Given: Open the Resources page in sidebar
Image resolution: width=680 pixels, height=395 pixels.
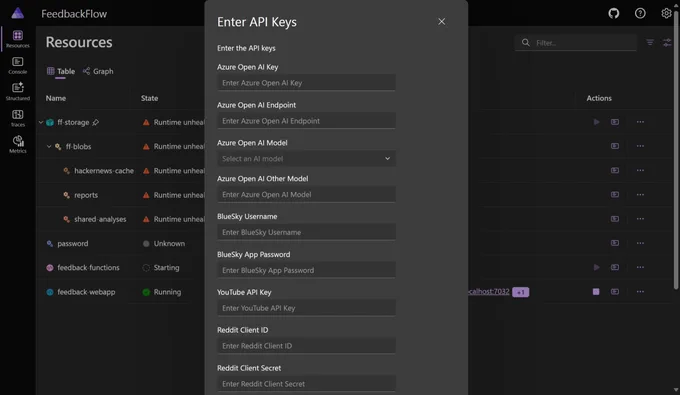Looking at the screenshot, I should [18, 39].
